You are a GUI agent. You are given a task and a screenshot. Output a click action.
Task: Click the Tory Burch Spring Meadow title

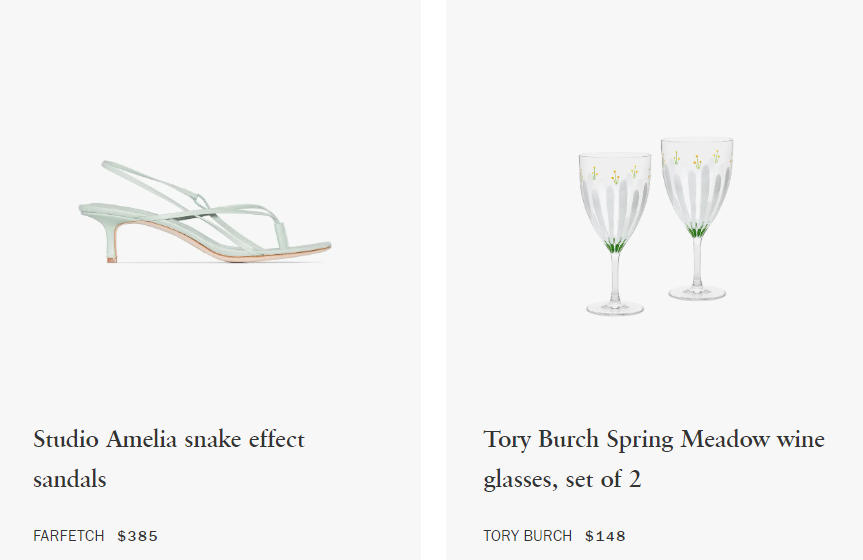(x=654, y=459)
